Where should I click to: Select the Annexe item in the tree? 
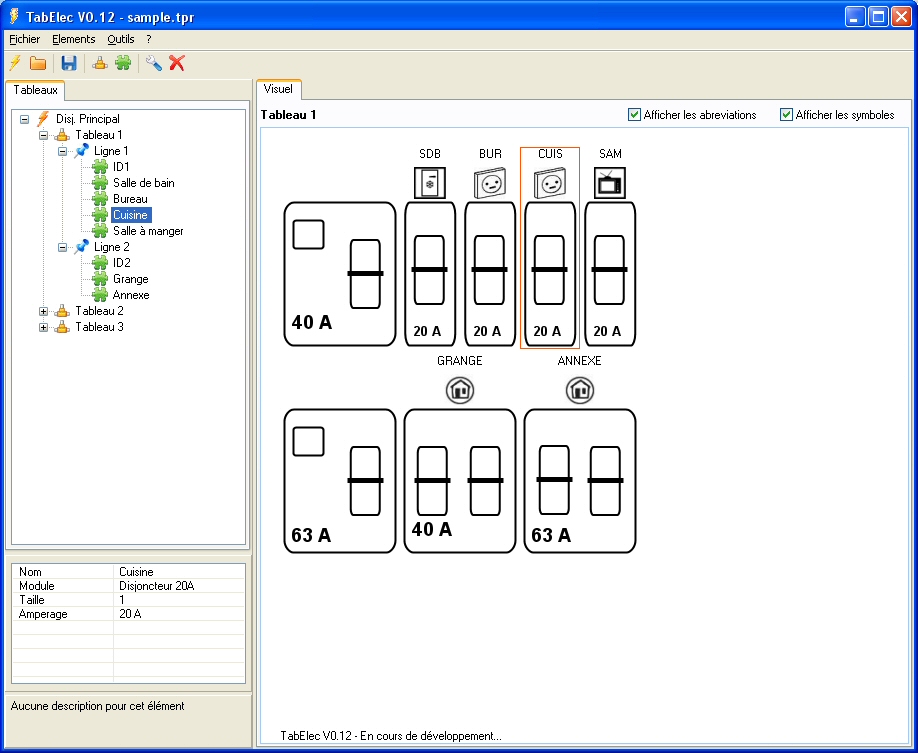(131, 295)
